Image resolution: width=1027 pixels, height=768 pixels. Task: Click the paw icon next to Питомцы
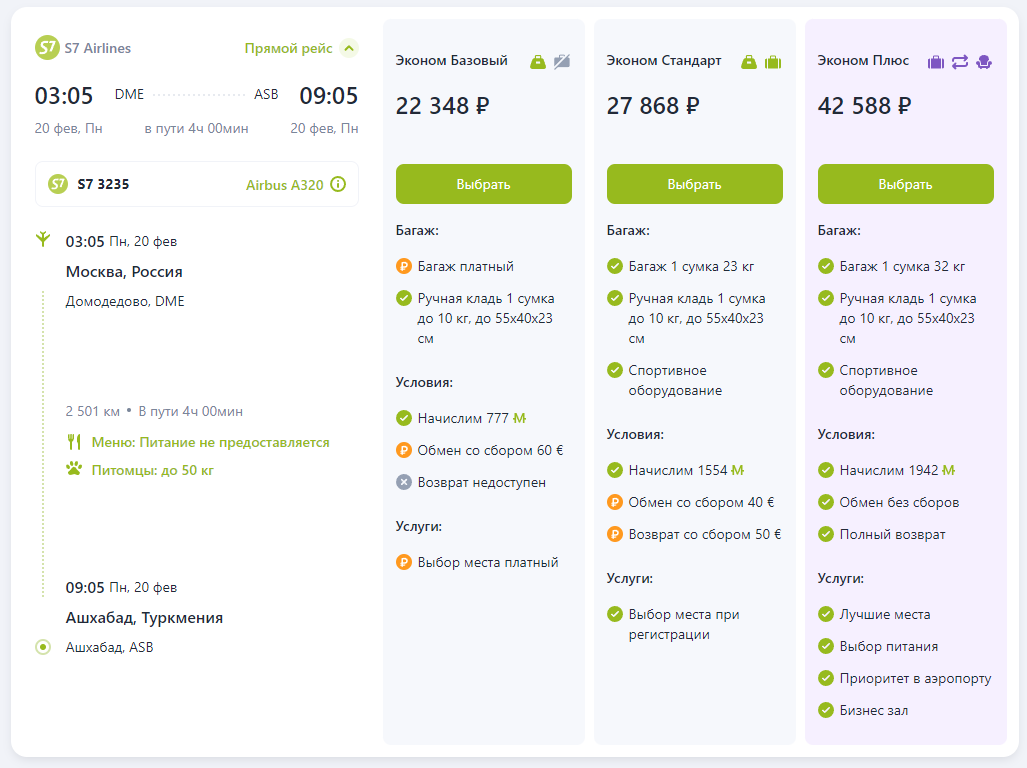(x=73, y=469)
